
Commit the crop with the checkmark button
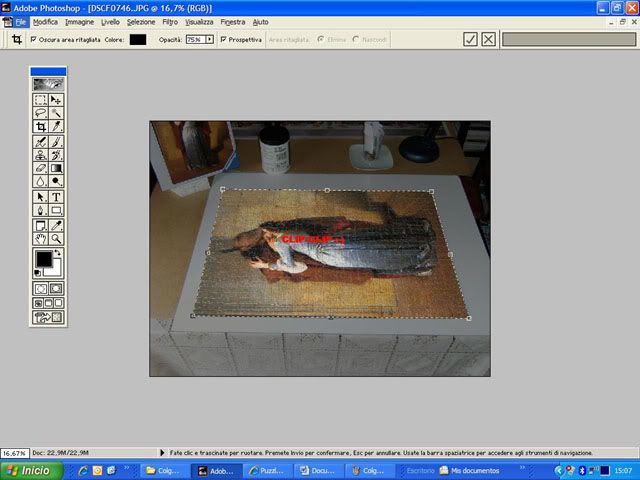[x=470, y=40]
